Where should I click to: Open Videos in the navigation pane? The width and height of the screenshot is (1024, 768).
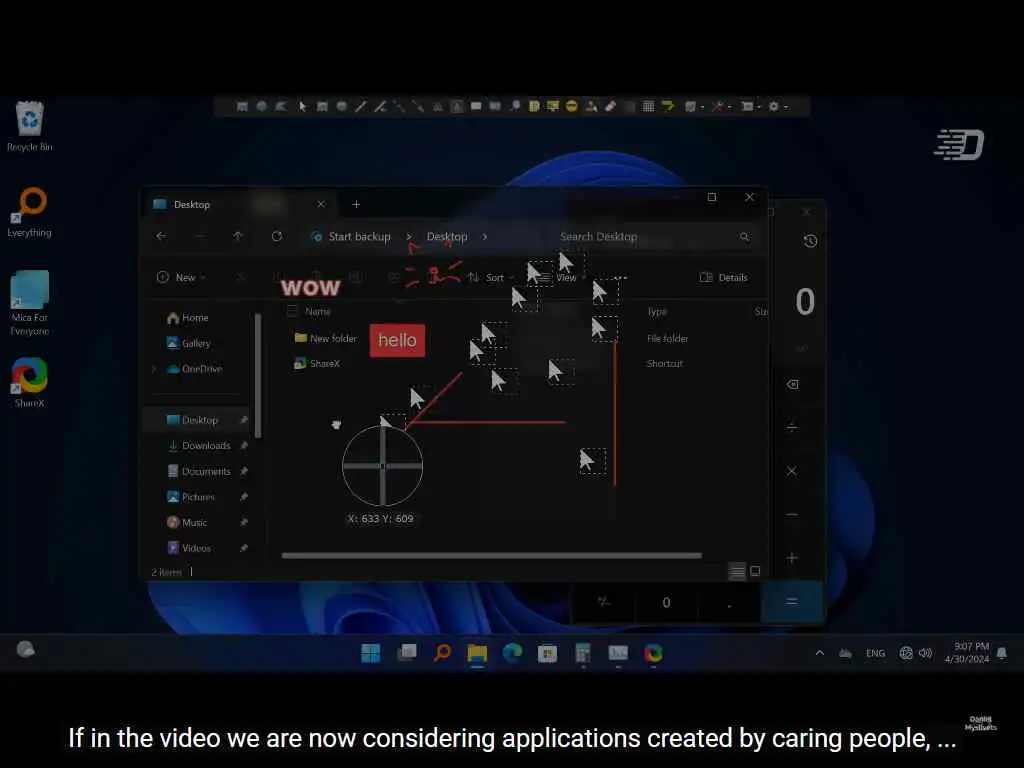tap(189, 548)
